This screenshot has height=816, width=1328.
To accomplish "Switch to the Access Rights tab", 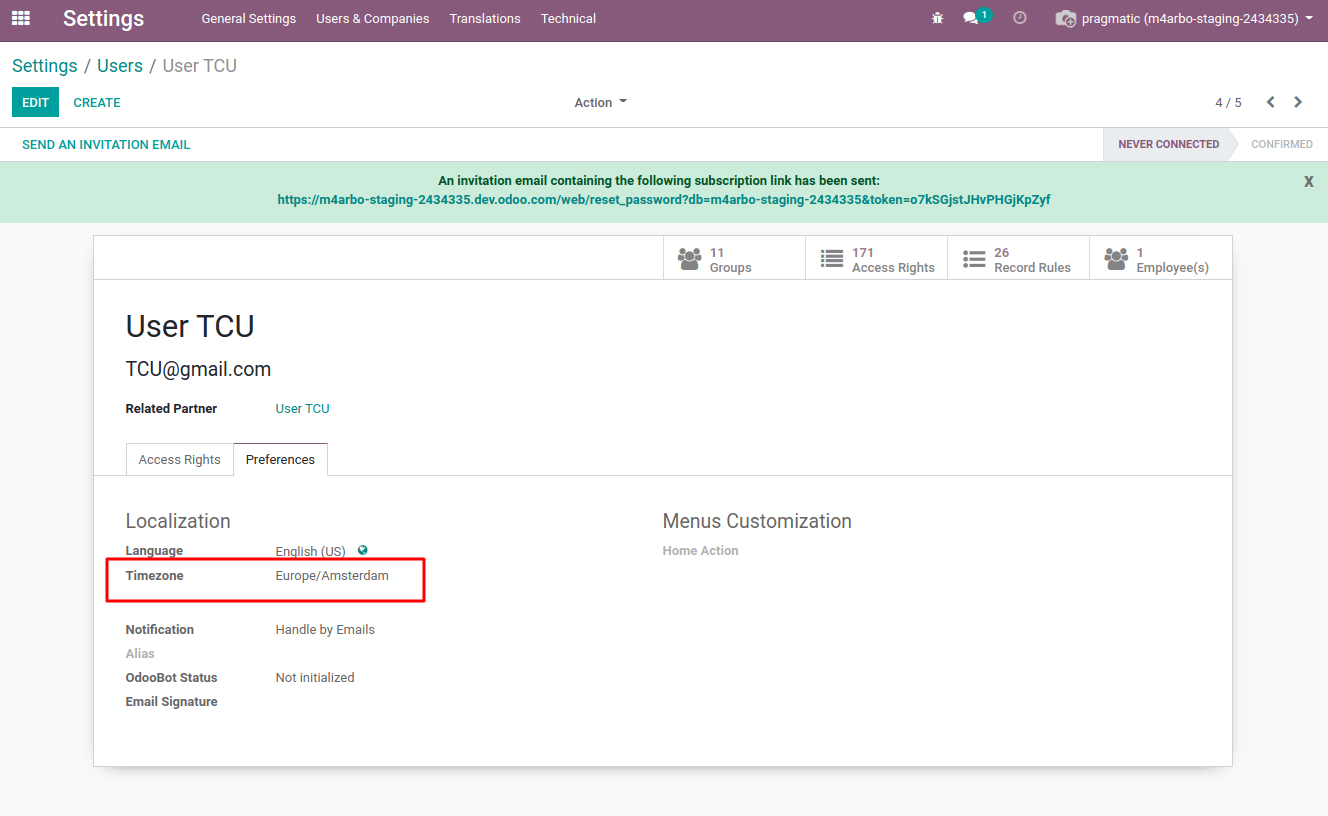I will tap(180, 460).
